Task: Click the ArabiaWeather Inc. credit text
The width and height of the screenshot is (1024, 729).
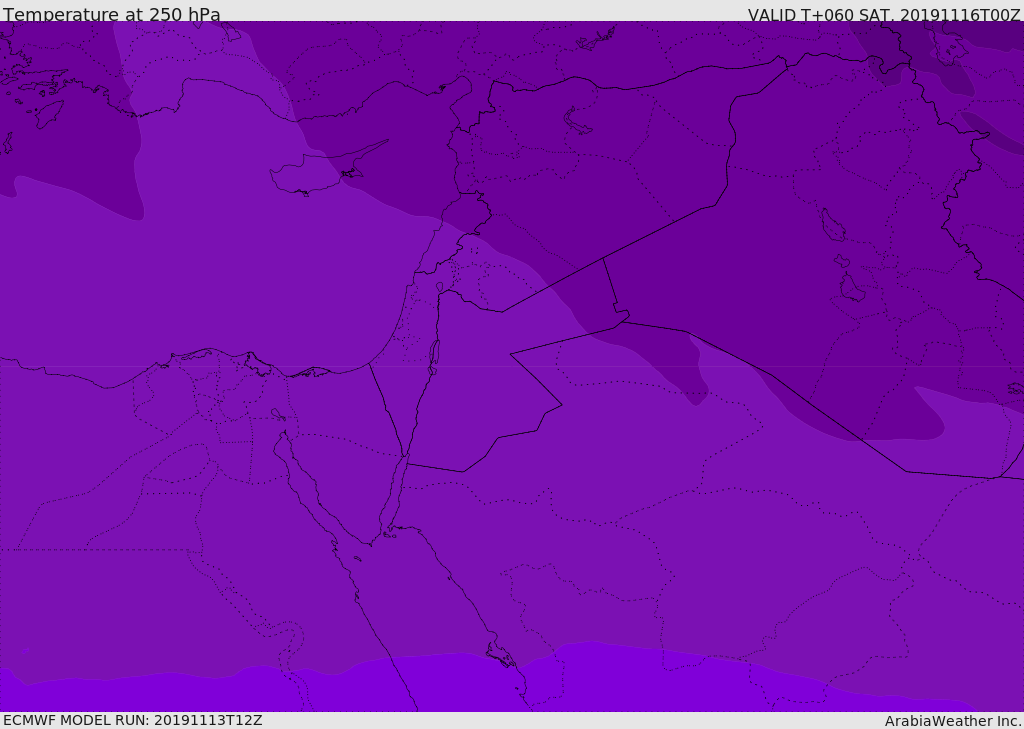Action: pyautogui.click(x=953, y=721)
